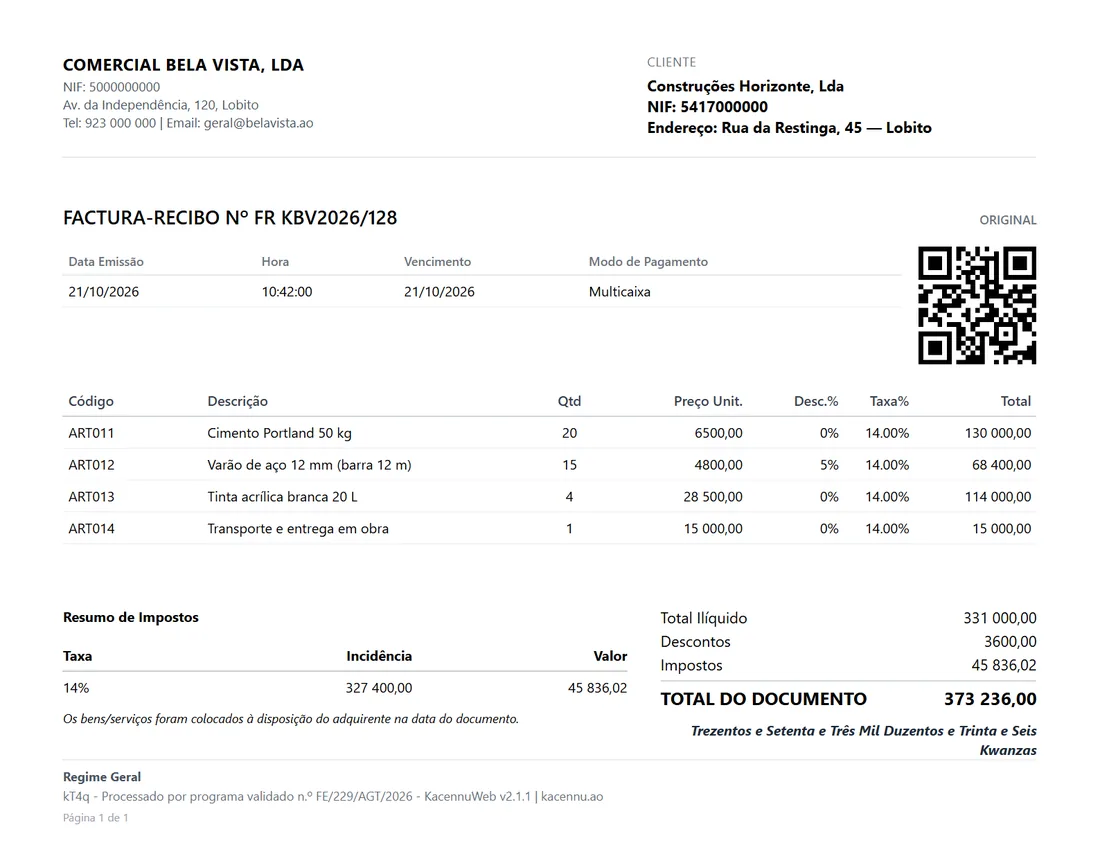Screen dimensions: 1100x845
Task: Click the grand total 373 236,00
Action: point(990,699)
